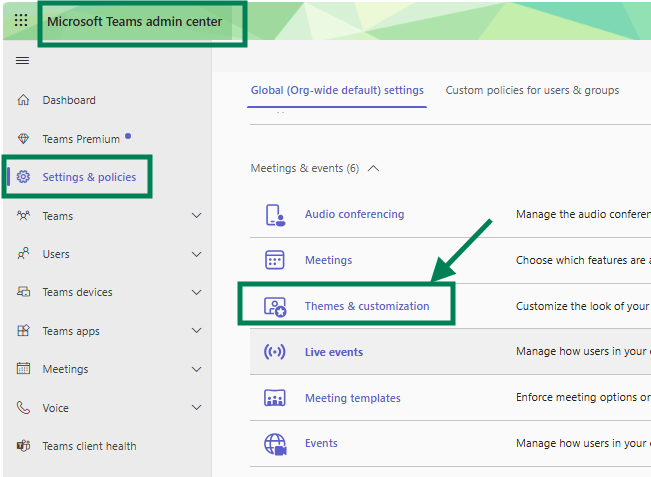
Task: Click the Teams Premium diamond icon
Action: [x=23, y=139]
